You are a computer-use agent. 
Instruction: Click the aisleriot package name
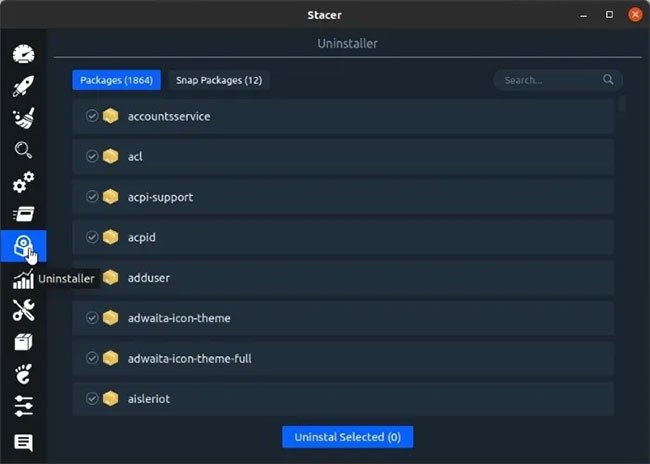[149, 399]
